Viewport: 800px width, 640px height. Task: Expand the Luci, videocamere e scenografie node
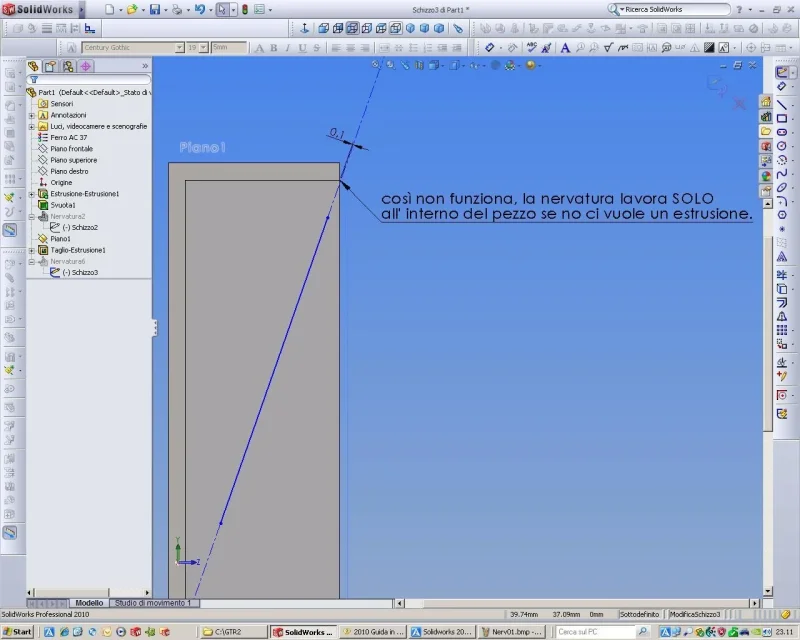pyautogui.click(x=32, y=127)
